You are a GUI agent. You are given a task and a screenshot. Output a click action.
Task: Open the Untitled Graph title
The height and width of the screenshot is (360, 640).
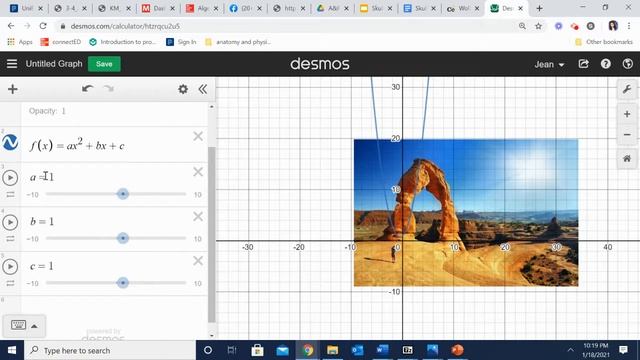(54, 64)
